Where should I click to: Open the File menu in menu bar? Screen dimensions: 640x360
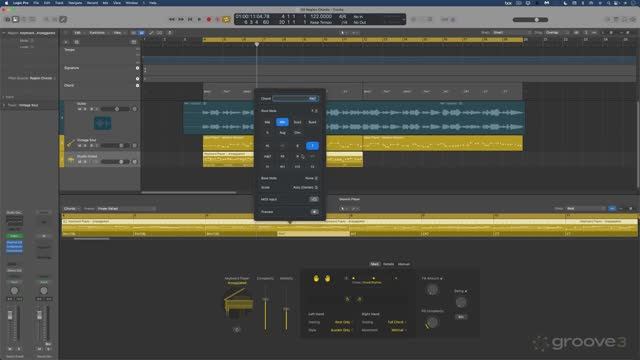[36, 3]
